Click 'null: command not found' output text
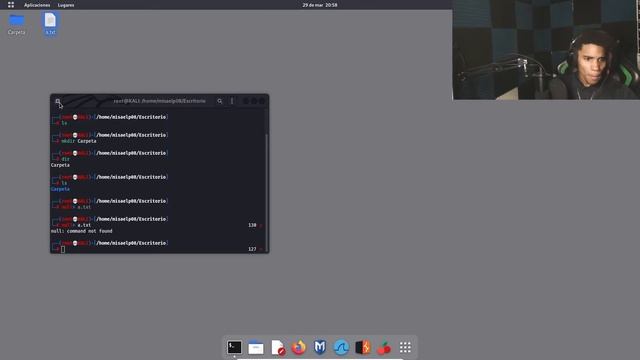Screen dimensions: 640x360 (x=81, y=231)
